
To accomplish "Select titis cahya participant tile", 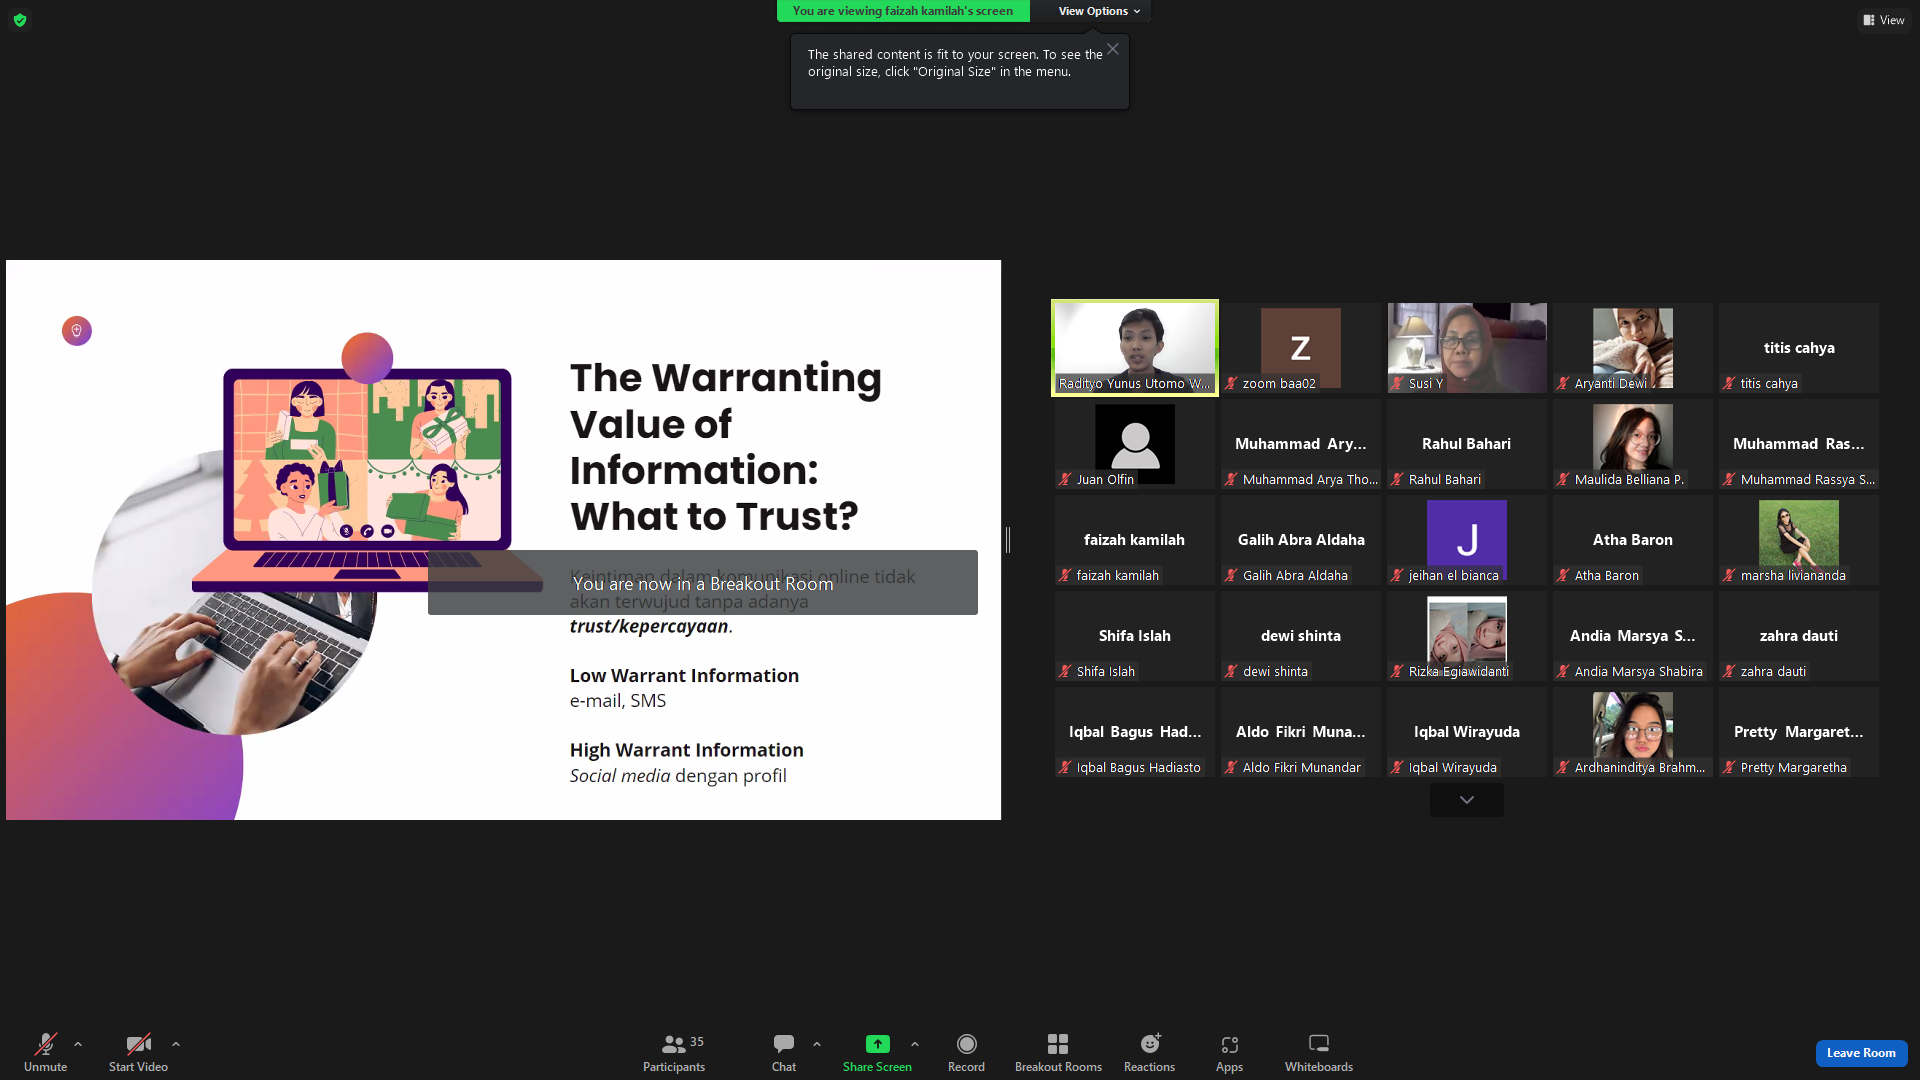I will pos(1799,348).
